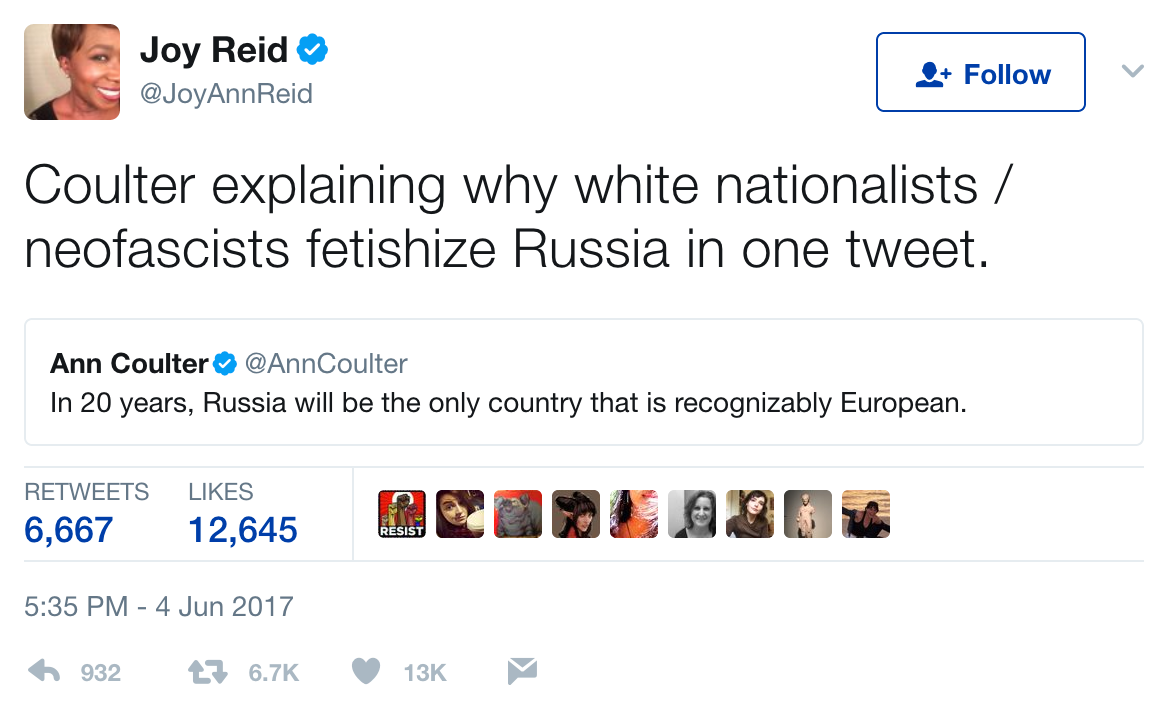Open the @JoyAnnReid handle link

pyautogui.click(x=226, y=94)
